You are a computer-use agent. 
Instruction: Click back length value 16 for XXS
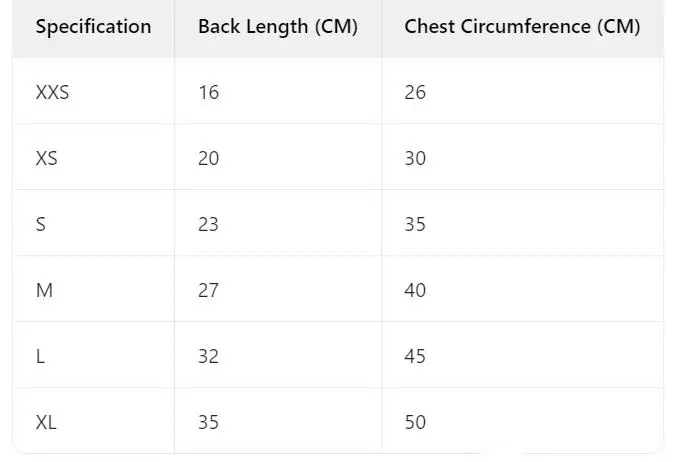208,92
